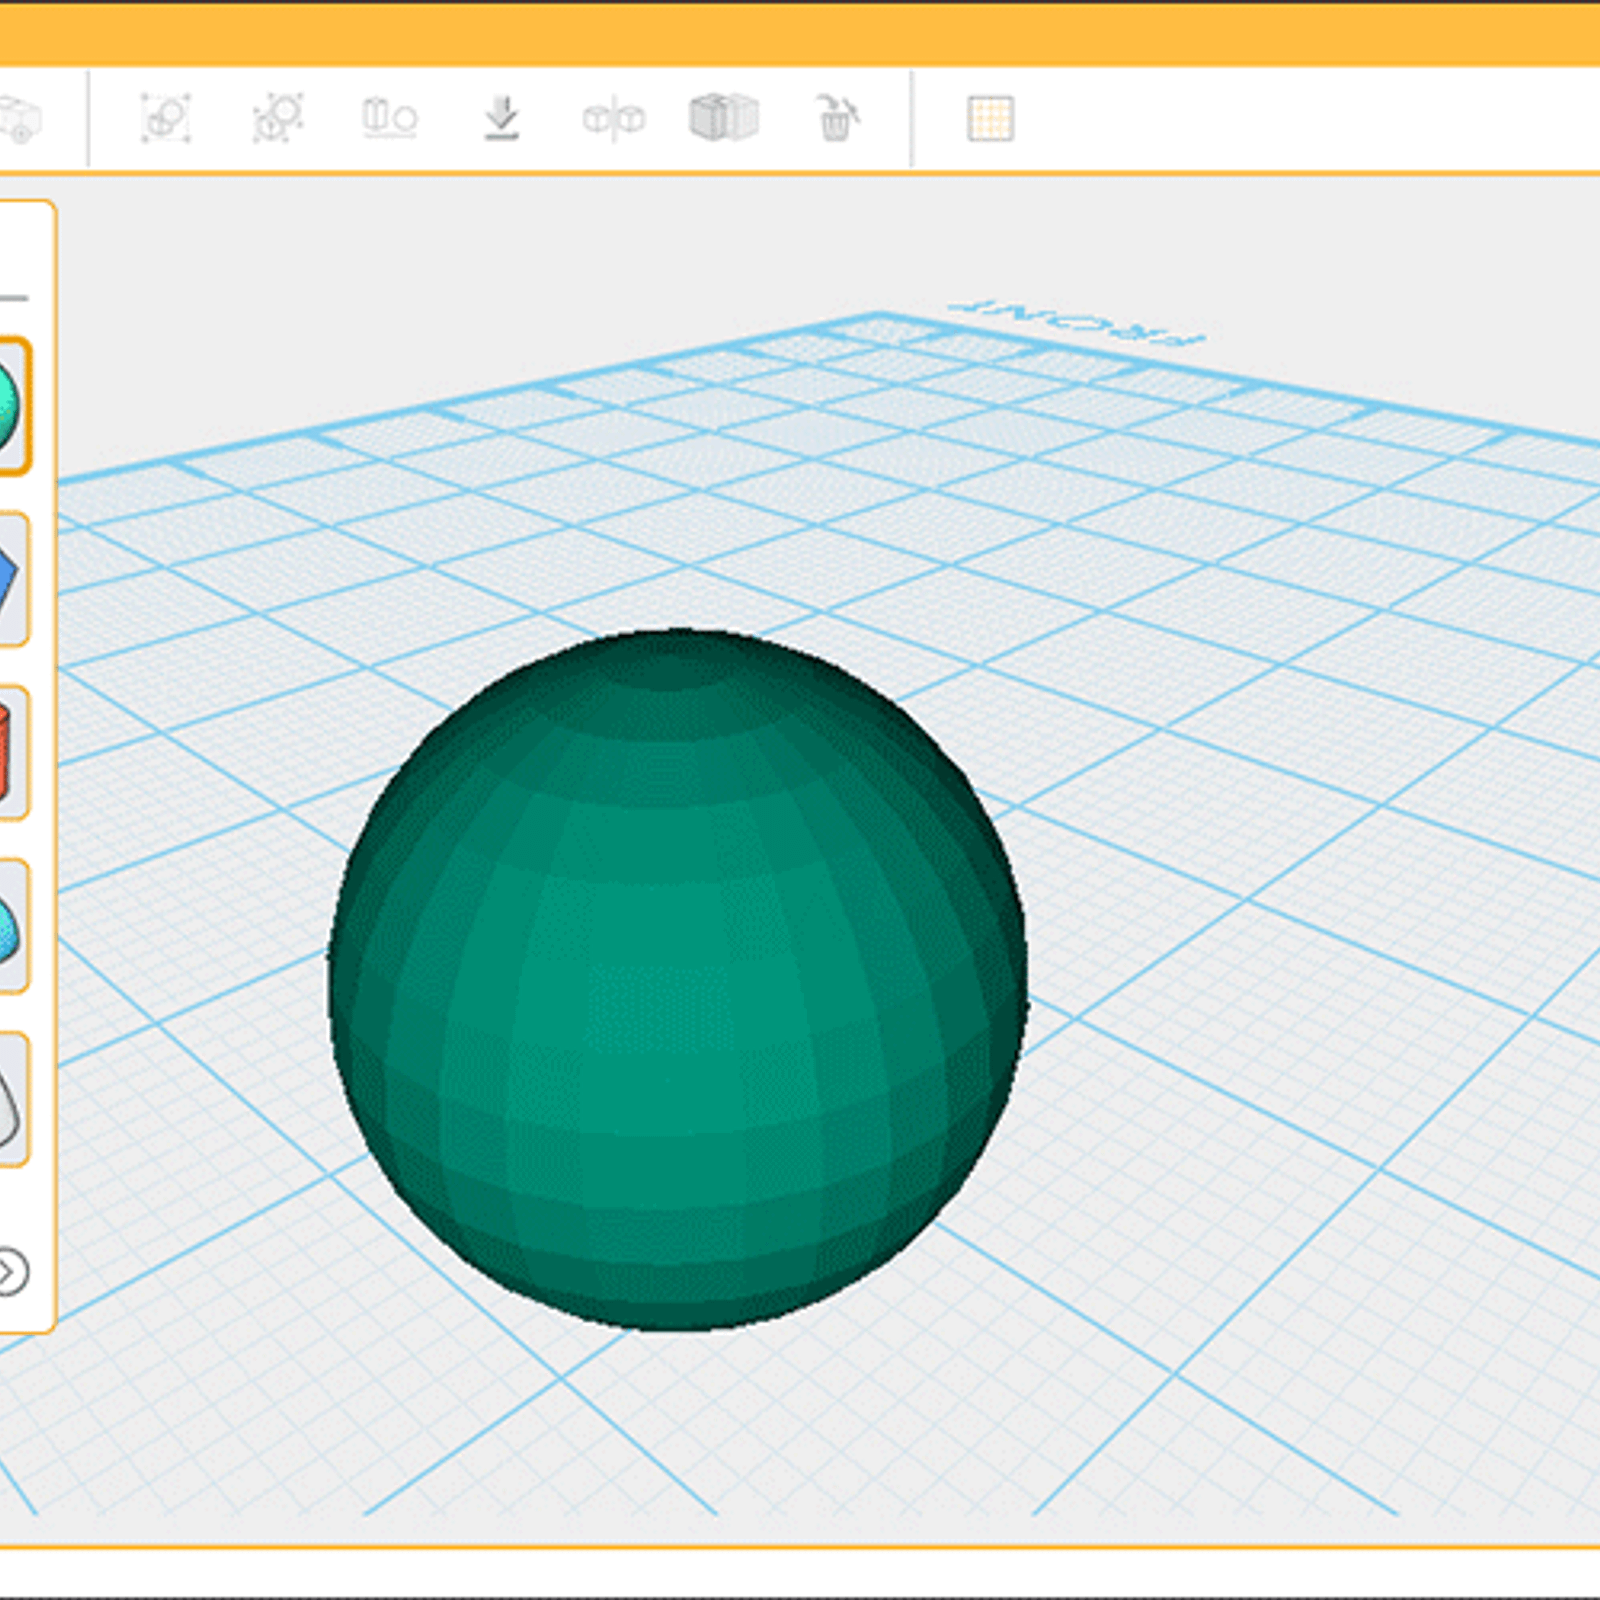Select the blue hemisphere shape in side panel
1600x1600 pixels.
10,927
